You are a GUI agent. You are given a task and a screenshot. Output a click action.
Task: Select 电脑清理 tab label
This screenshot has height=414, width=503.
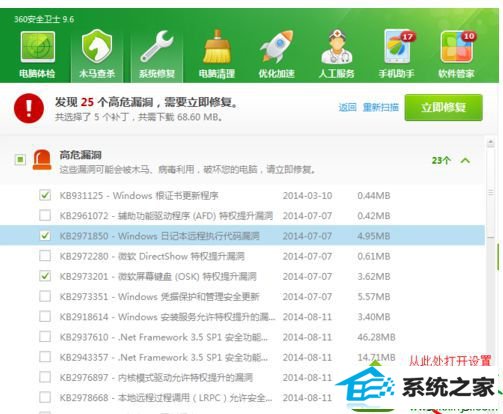tap(217, 74)
